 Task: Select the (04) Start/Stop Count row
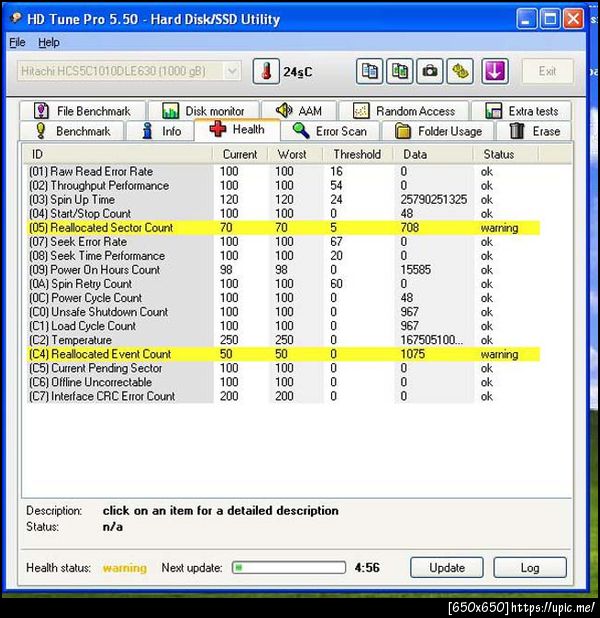tap(283, 214)
